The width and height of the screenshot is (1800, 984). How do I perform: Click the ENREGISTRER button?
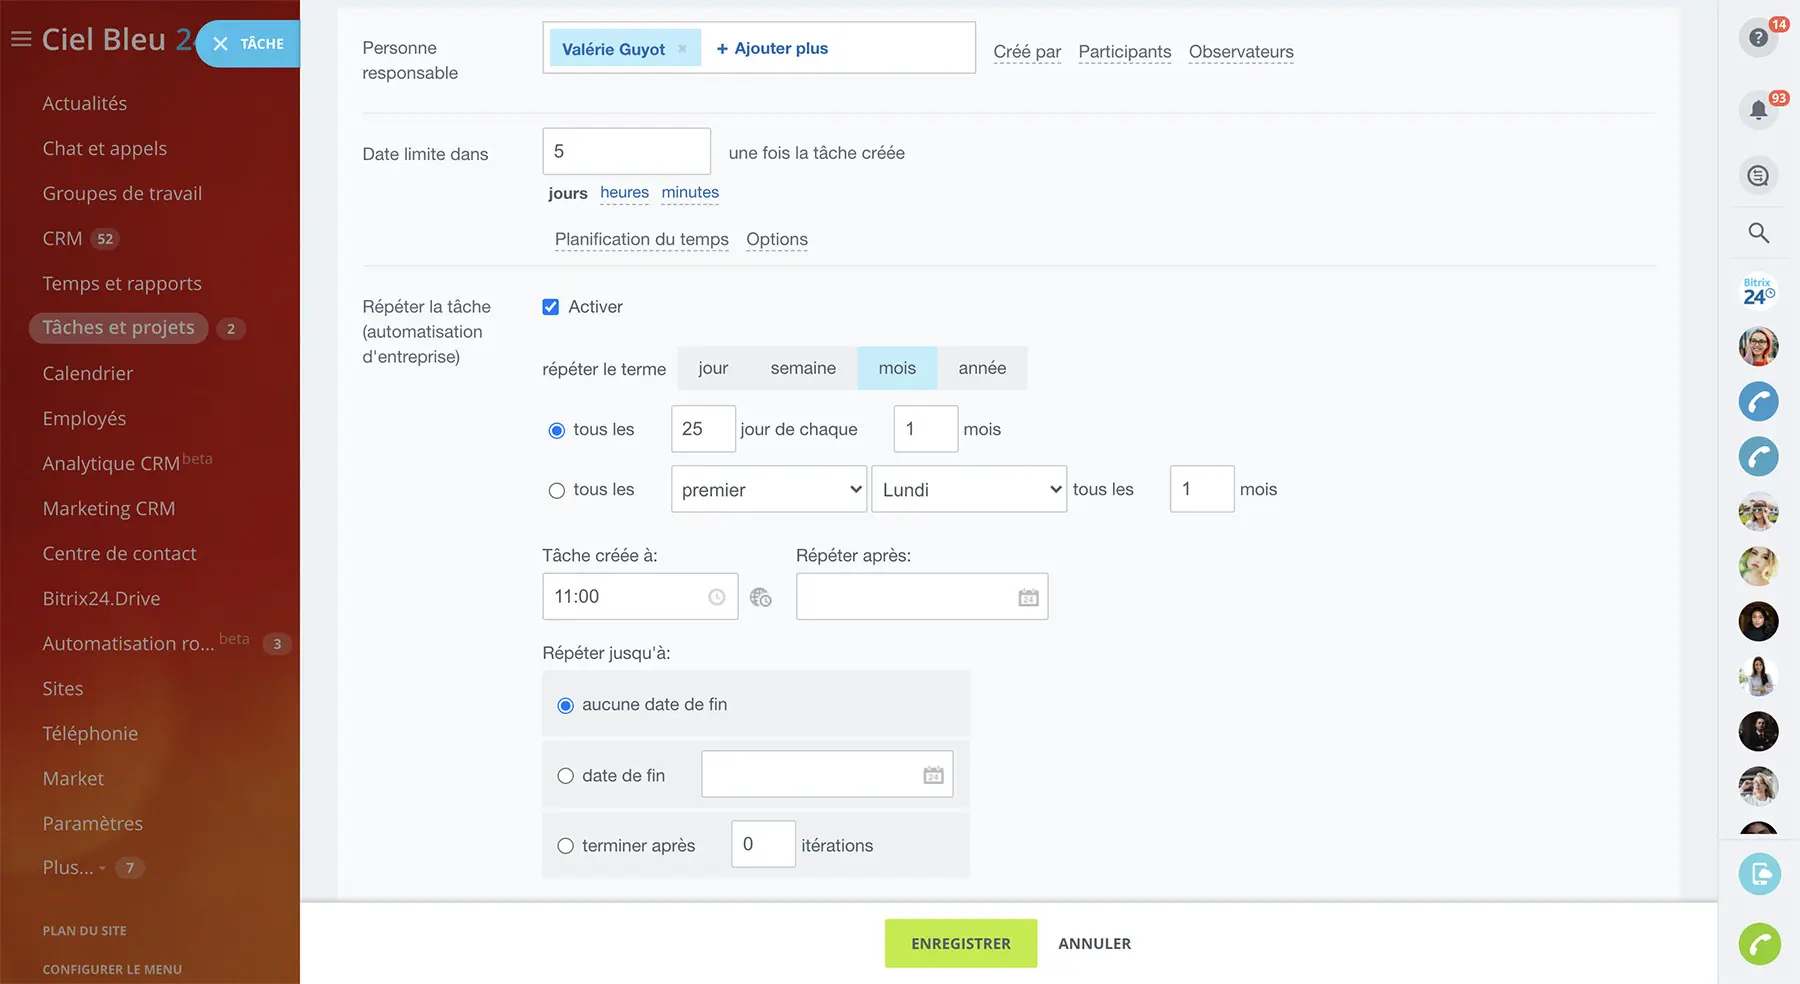tap(960, 943)
